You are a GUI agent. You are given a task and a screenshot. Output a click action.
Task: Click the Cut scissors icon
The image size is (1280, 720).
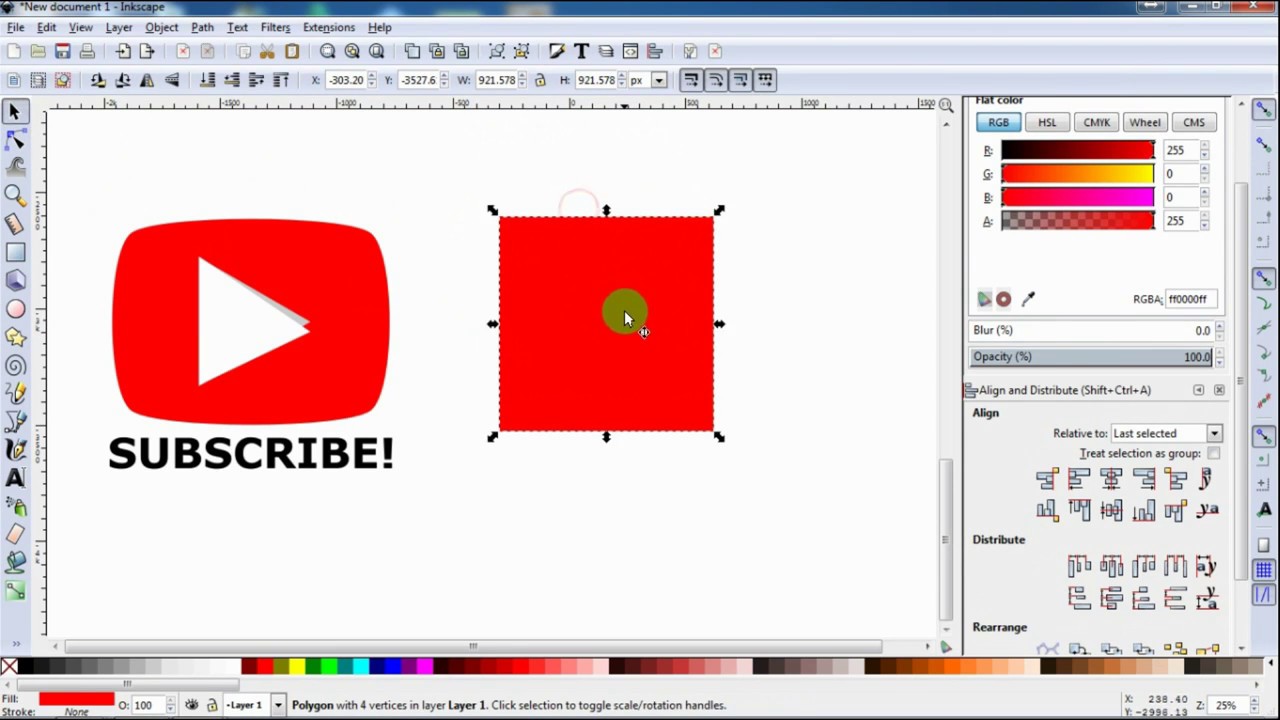pos(267,51)
